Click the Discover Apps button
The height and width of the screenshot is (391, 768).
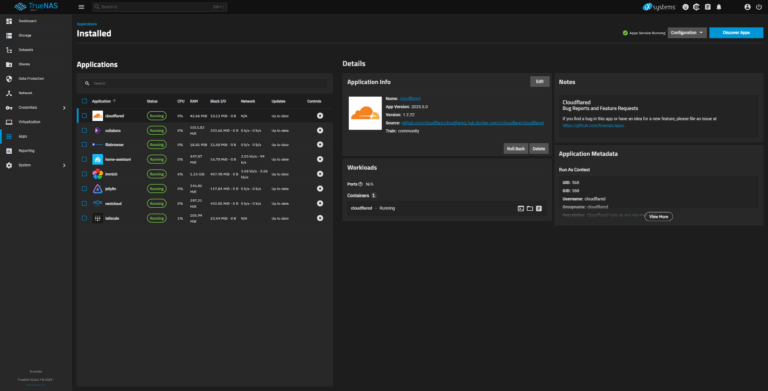click(x=736, y=33)
